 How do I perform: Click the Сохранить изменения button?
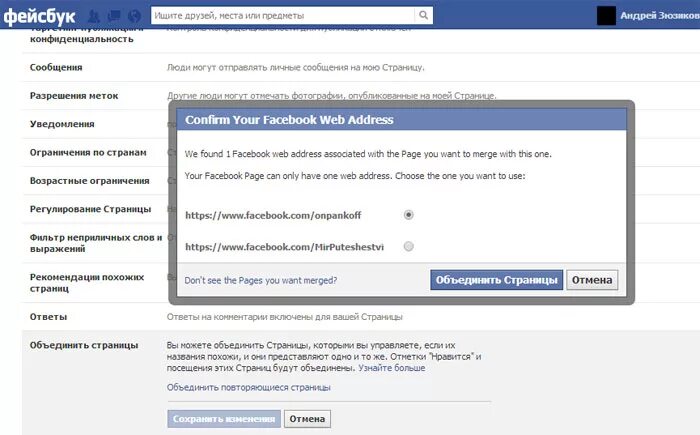click(x=224, y=418)
